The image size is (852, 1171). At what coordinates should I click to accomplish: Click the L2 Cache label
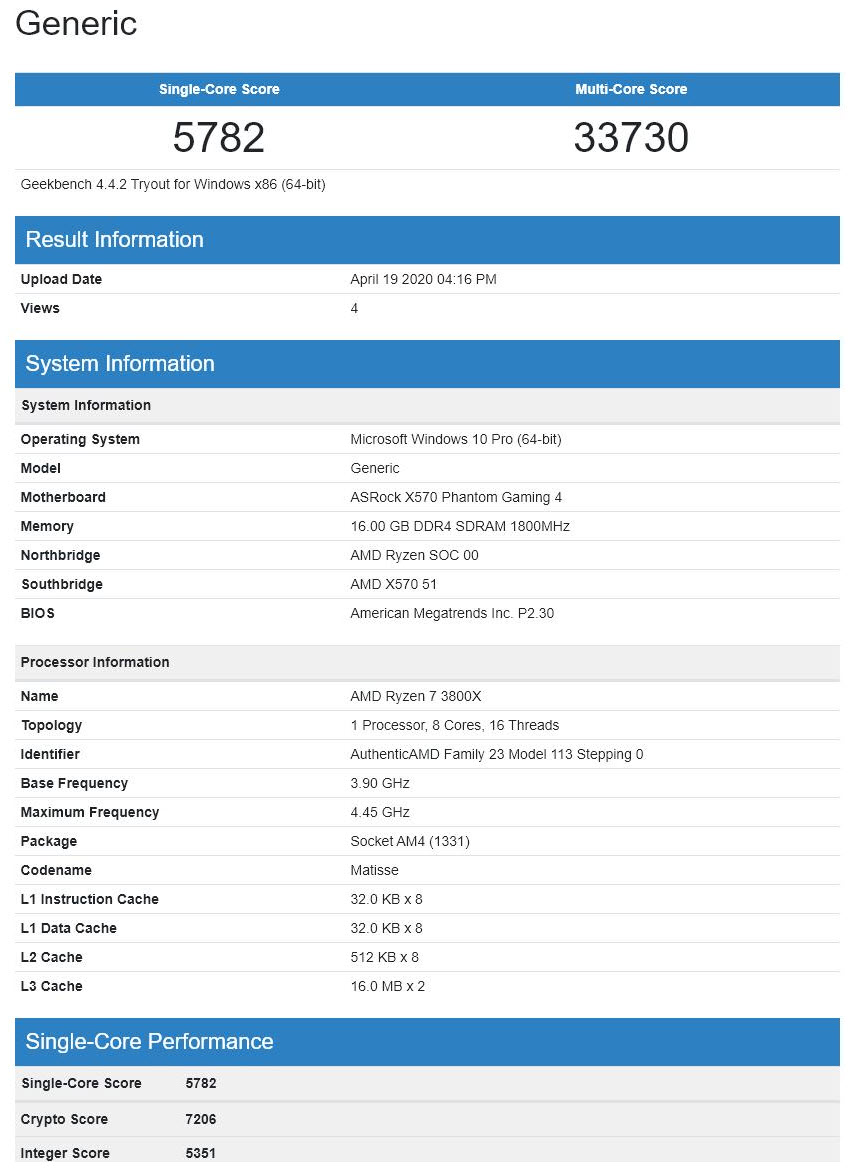click(52, 959)
